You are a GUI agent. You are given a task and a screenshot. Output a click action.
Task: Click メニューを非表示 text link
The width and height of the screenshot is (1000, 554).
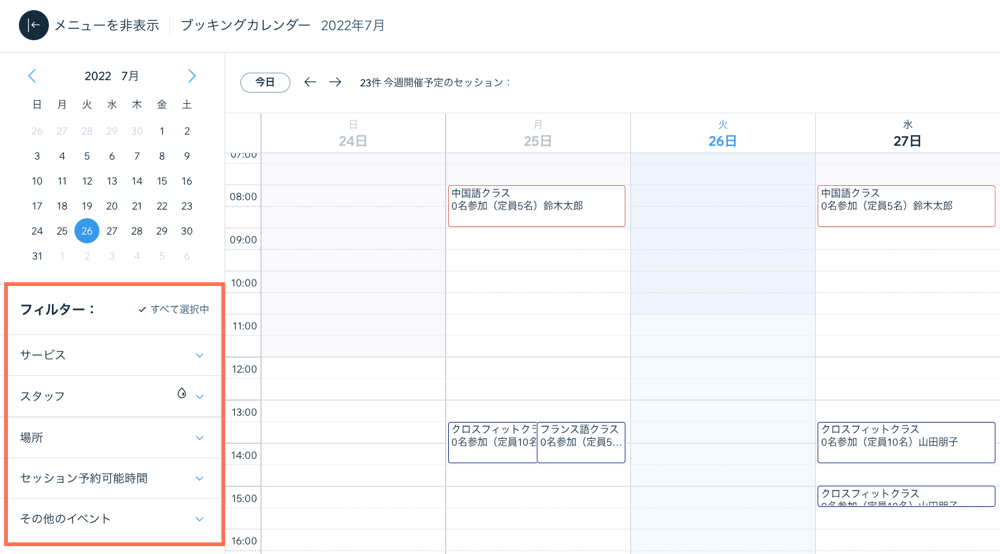click(106, 25)
